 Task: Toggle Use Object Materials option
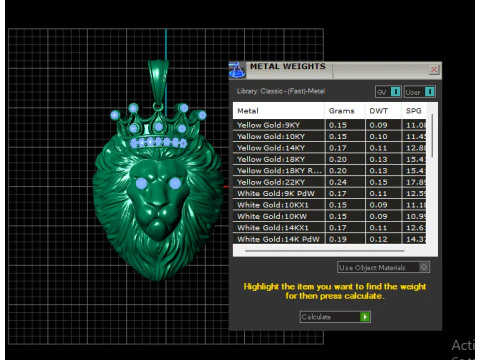click(x=383, y=267)
